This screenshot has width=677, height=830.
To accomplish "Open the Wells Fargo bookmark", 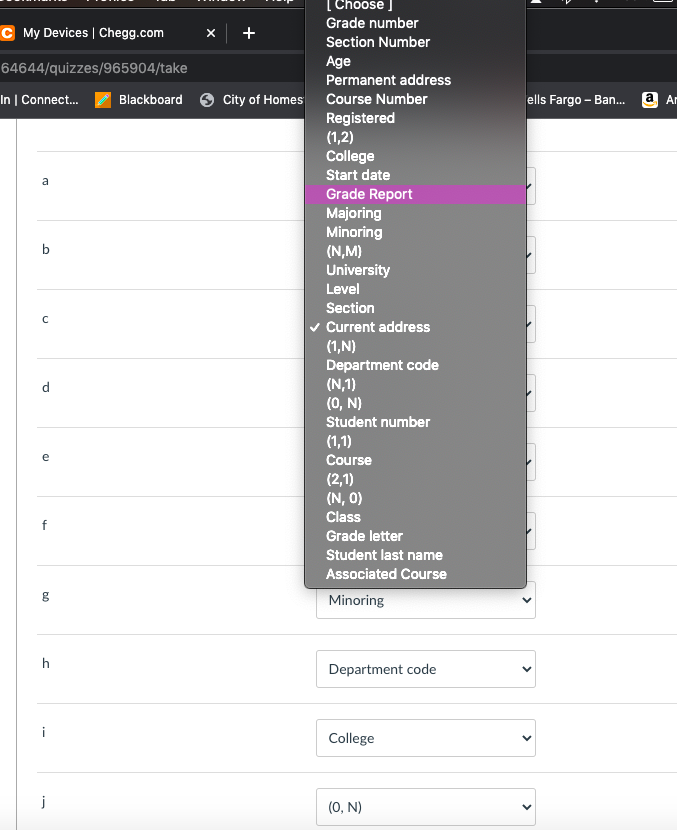I will pyautogui.click(x=576, y=100).
